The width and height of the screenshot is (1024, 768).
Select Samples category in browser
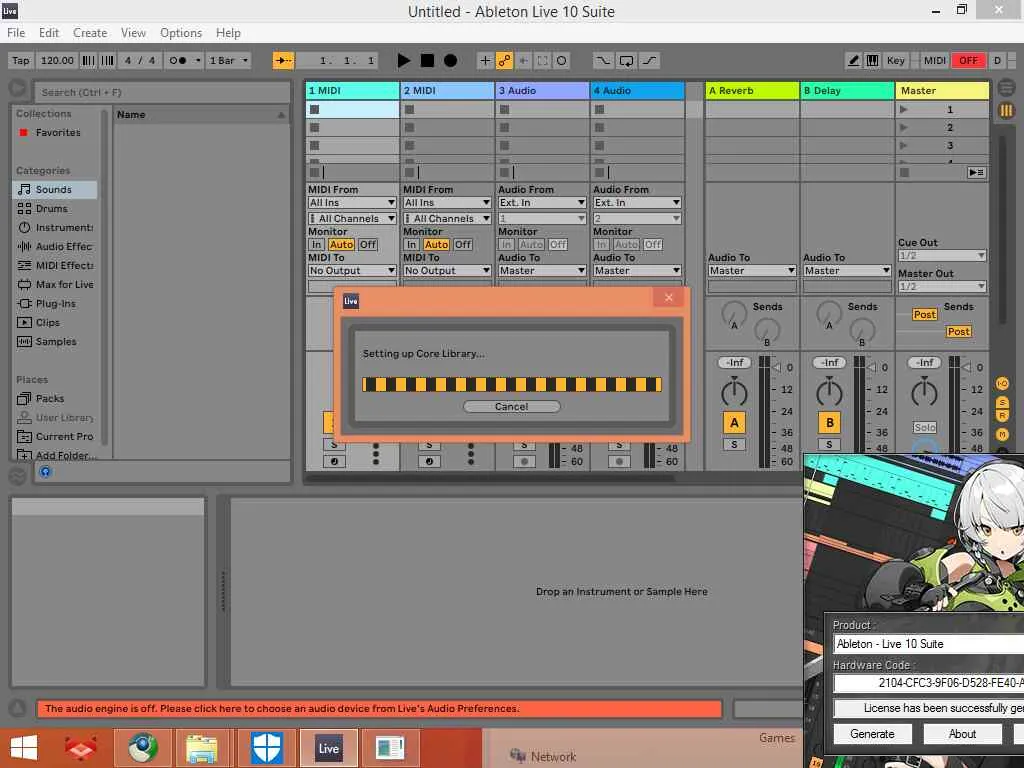(55, 341)
